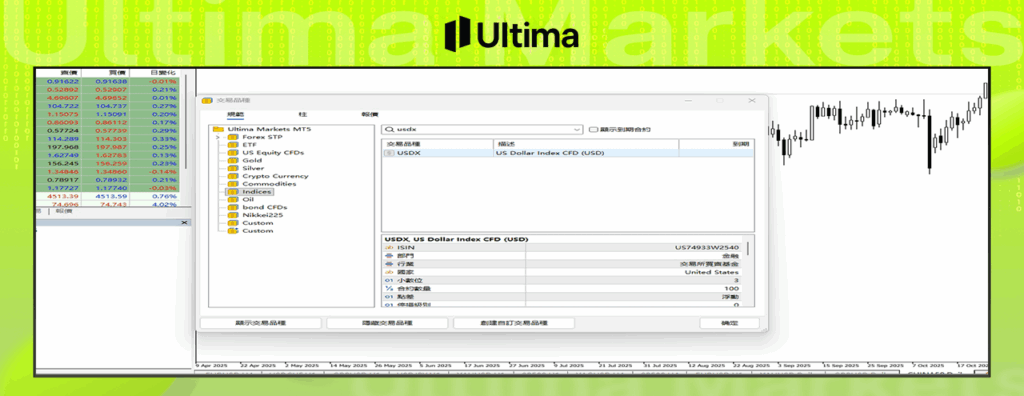Click the 104.737 price in Market Watch
Image resolution: width=1024 pixels, height=396 pixels.
pos(111,106)
